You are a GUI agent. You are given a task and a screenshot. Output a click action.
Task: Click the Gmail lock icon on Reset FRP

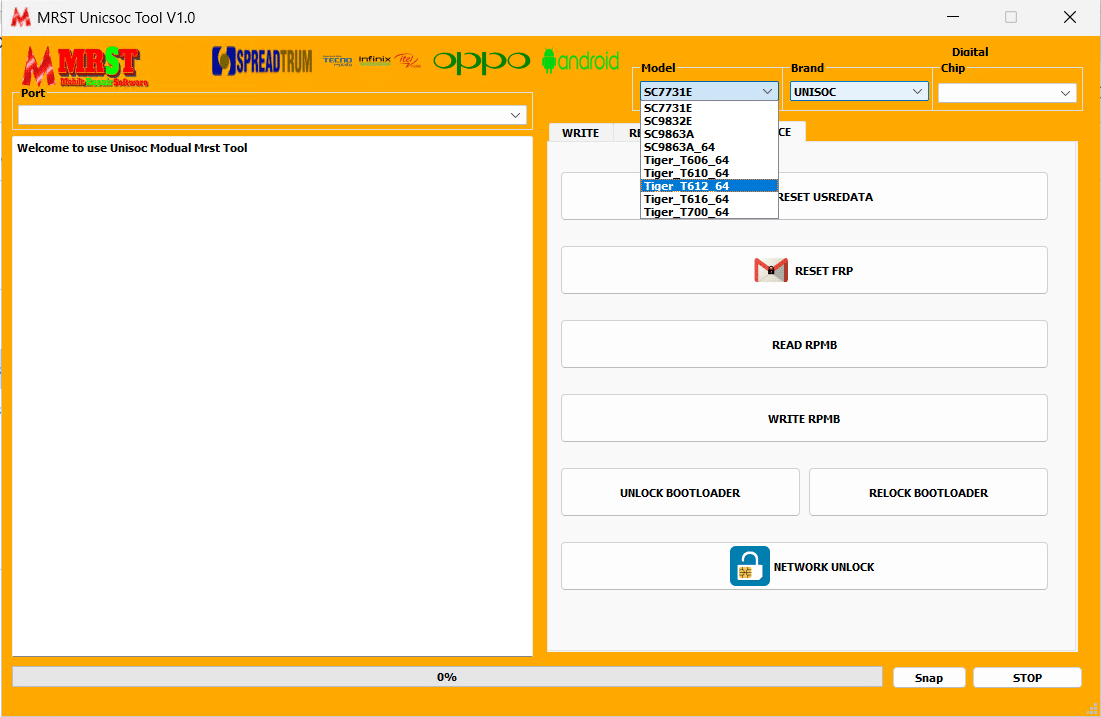point(771,270)
